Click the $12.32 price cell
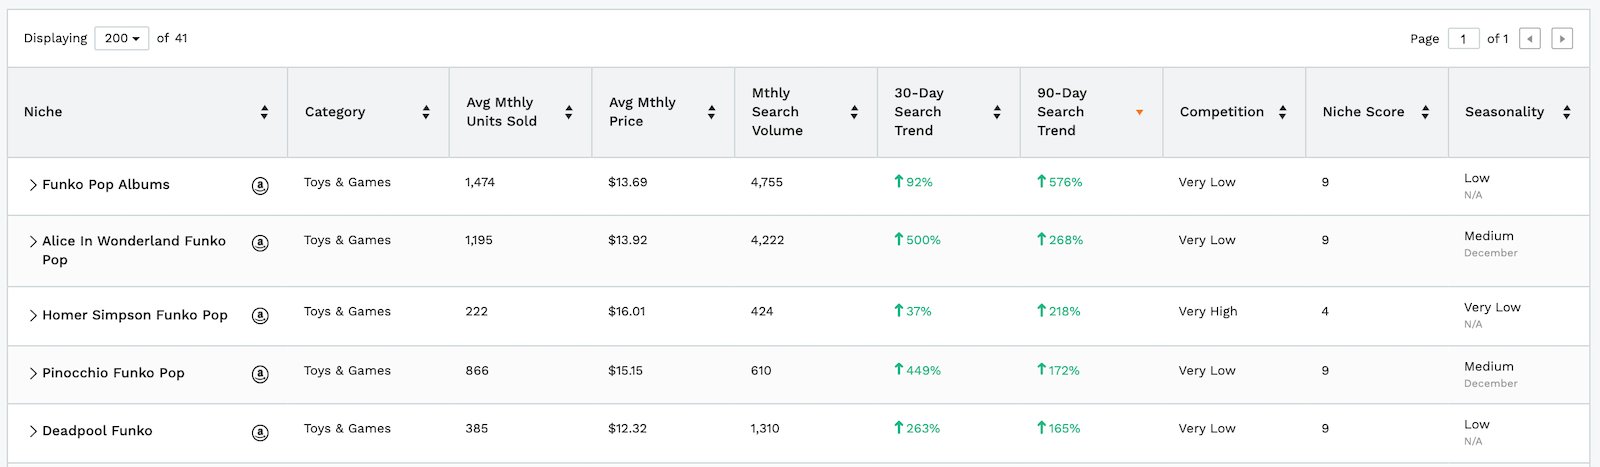1600x467 pixels. (x=628, y=428)
